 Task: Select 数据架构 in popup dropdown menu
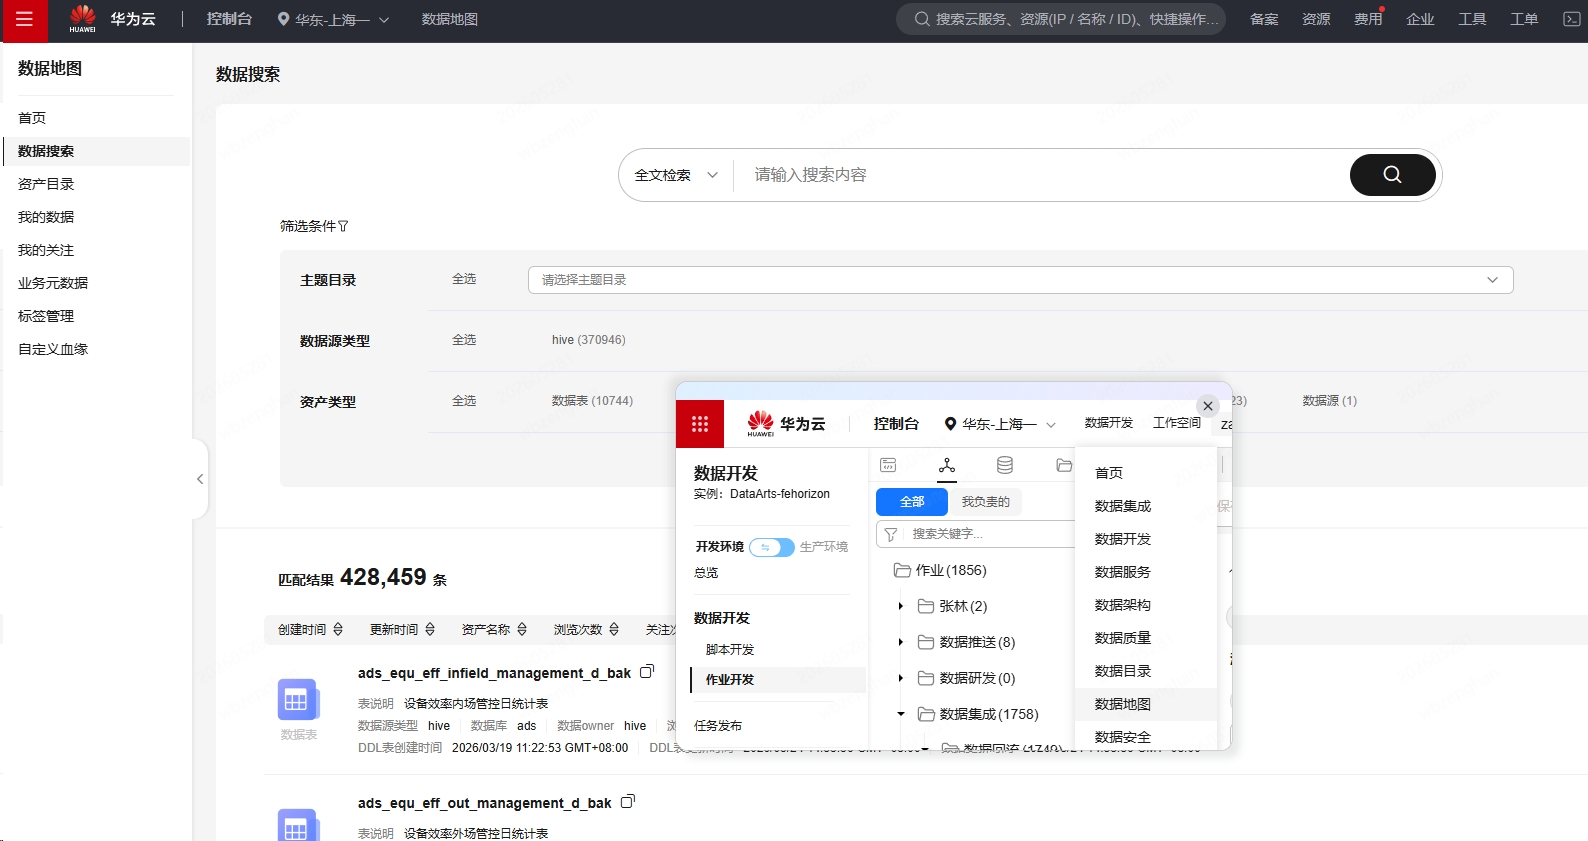click(1123, 605)
